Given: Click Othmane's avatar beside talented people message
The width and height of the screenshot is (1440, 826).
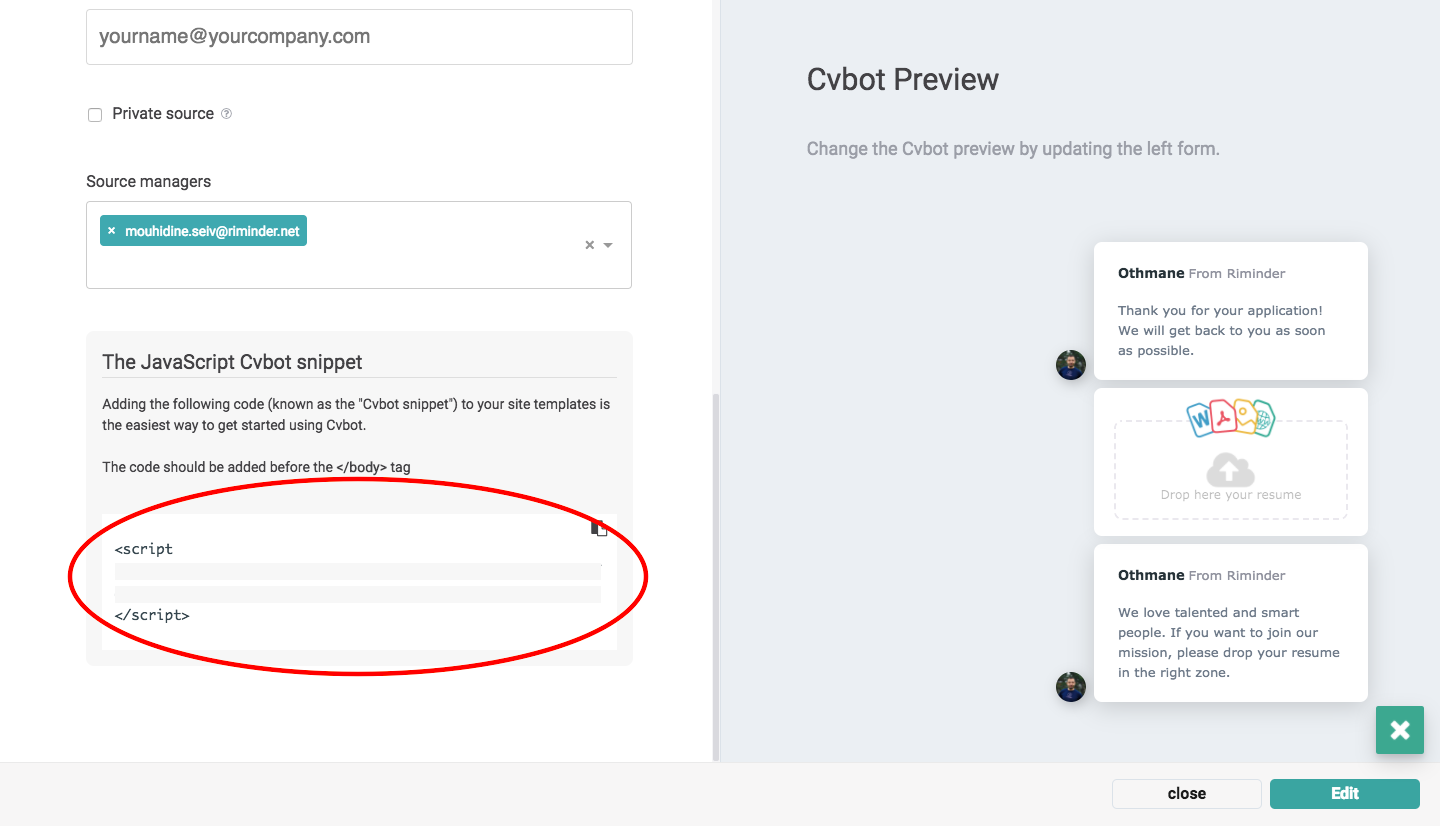Looking at the screenshot, I should click(1071, 687).
